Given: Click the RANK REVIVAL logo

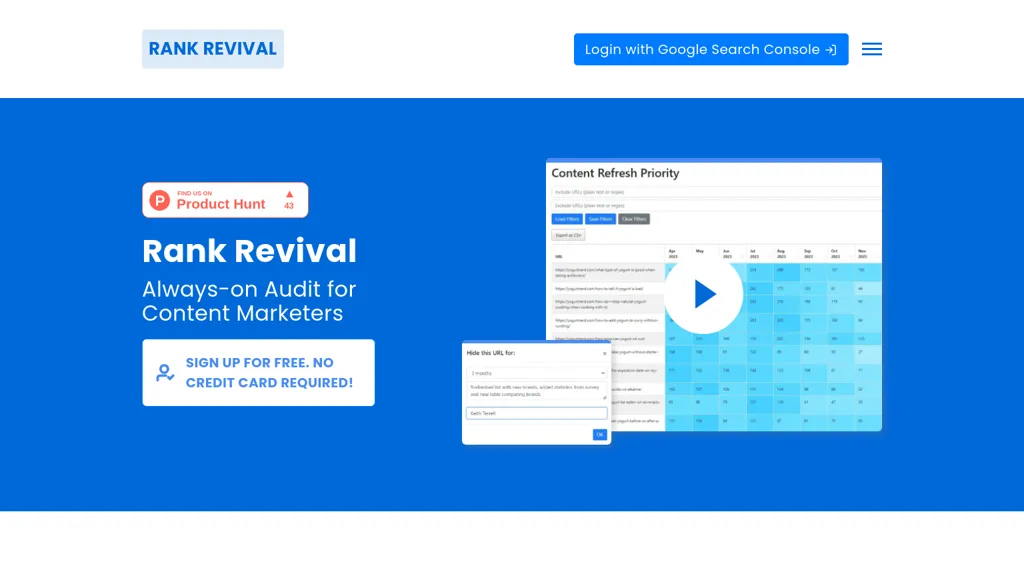Looking at the screenshot, I should (213, 49).
